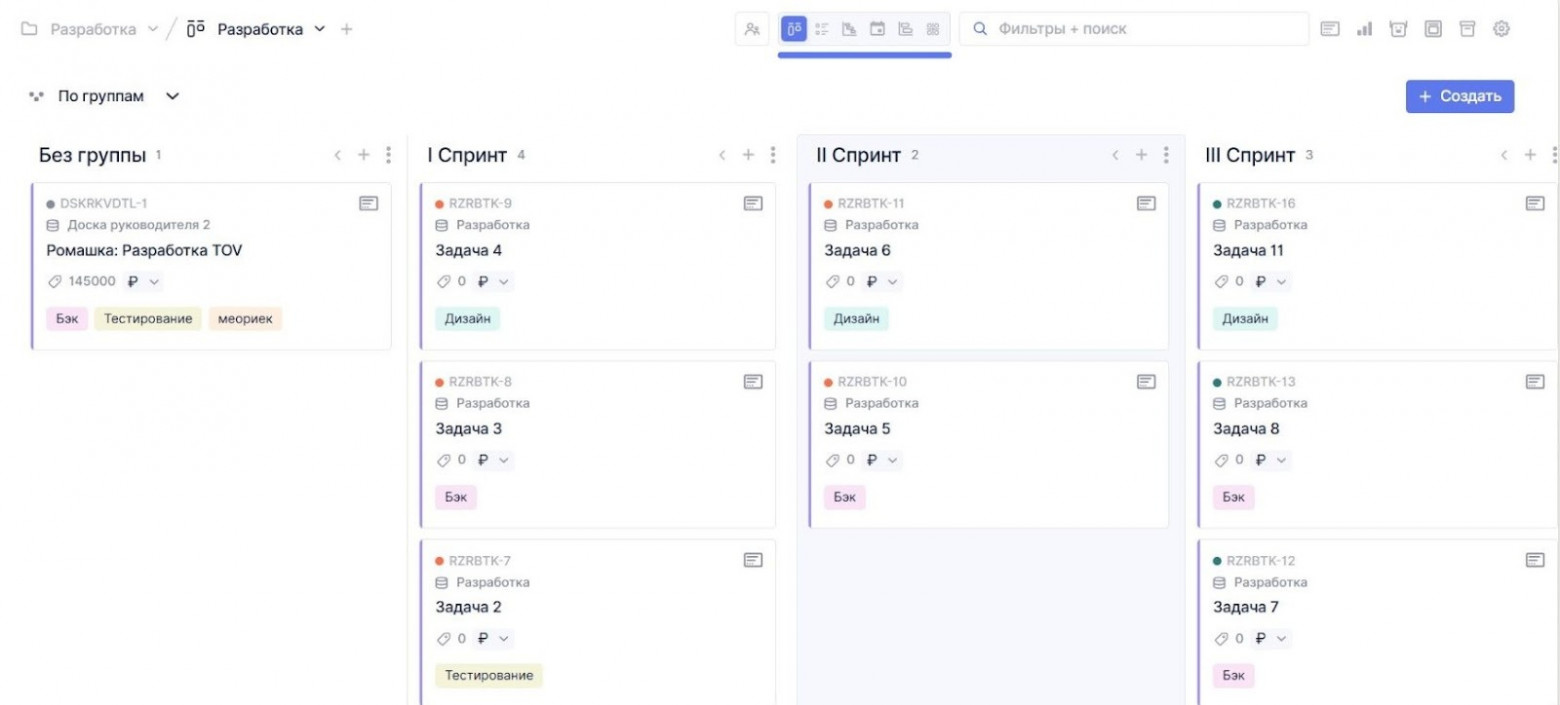
Task: Open card details icon on Задача 4
Action: [753, 203]
